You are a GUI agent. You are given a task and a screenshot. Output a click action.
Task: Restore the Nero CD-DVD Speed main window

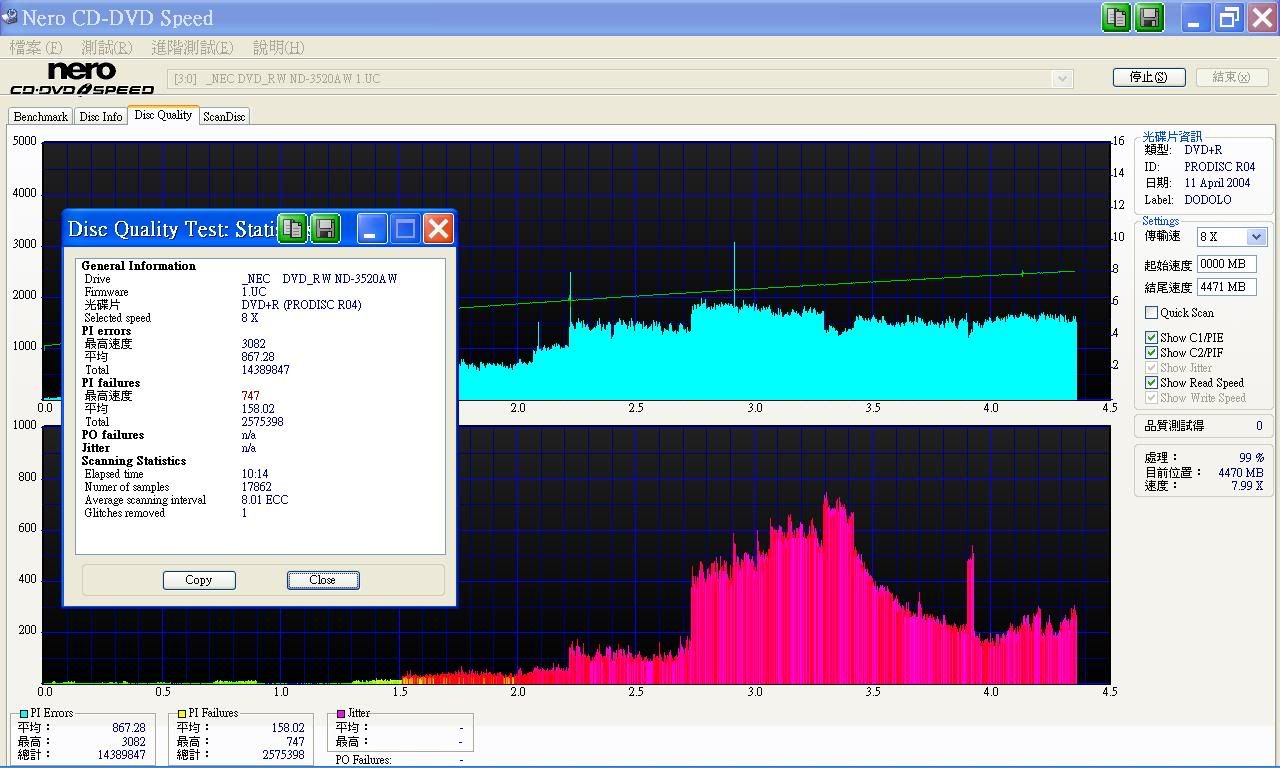(x=1229, y=18)
